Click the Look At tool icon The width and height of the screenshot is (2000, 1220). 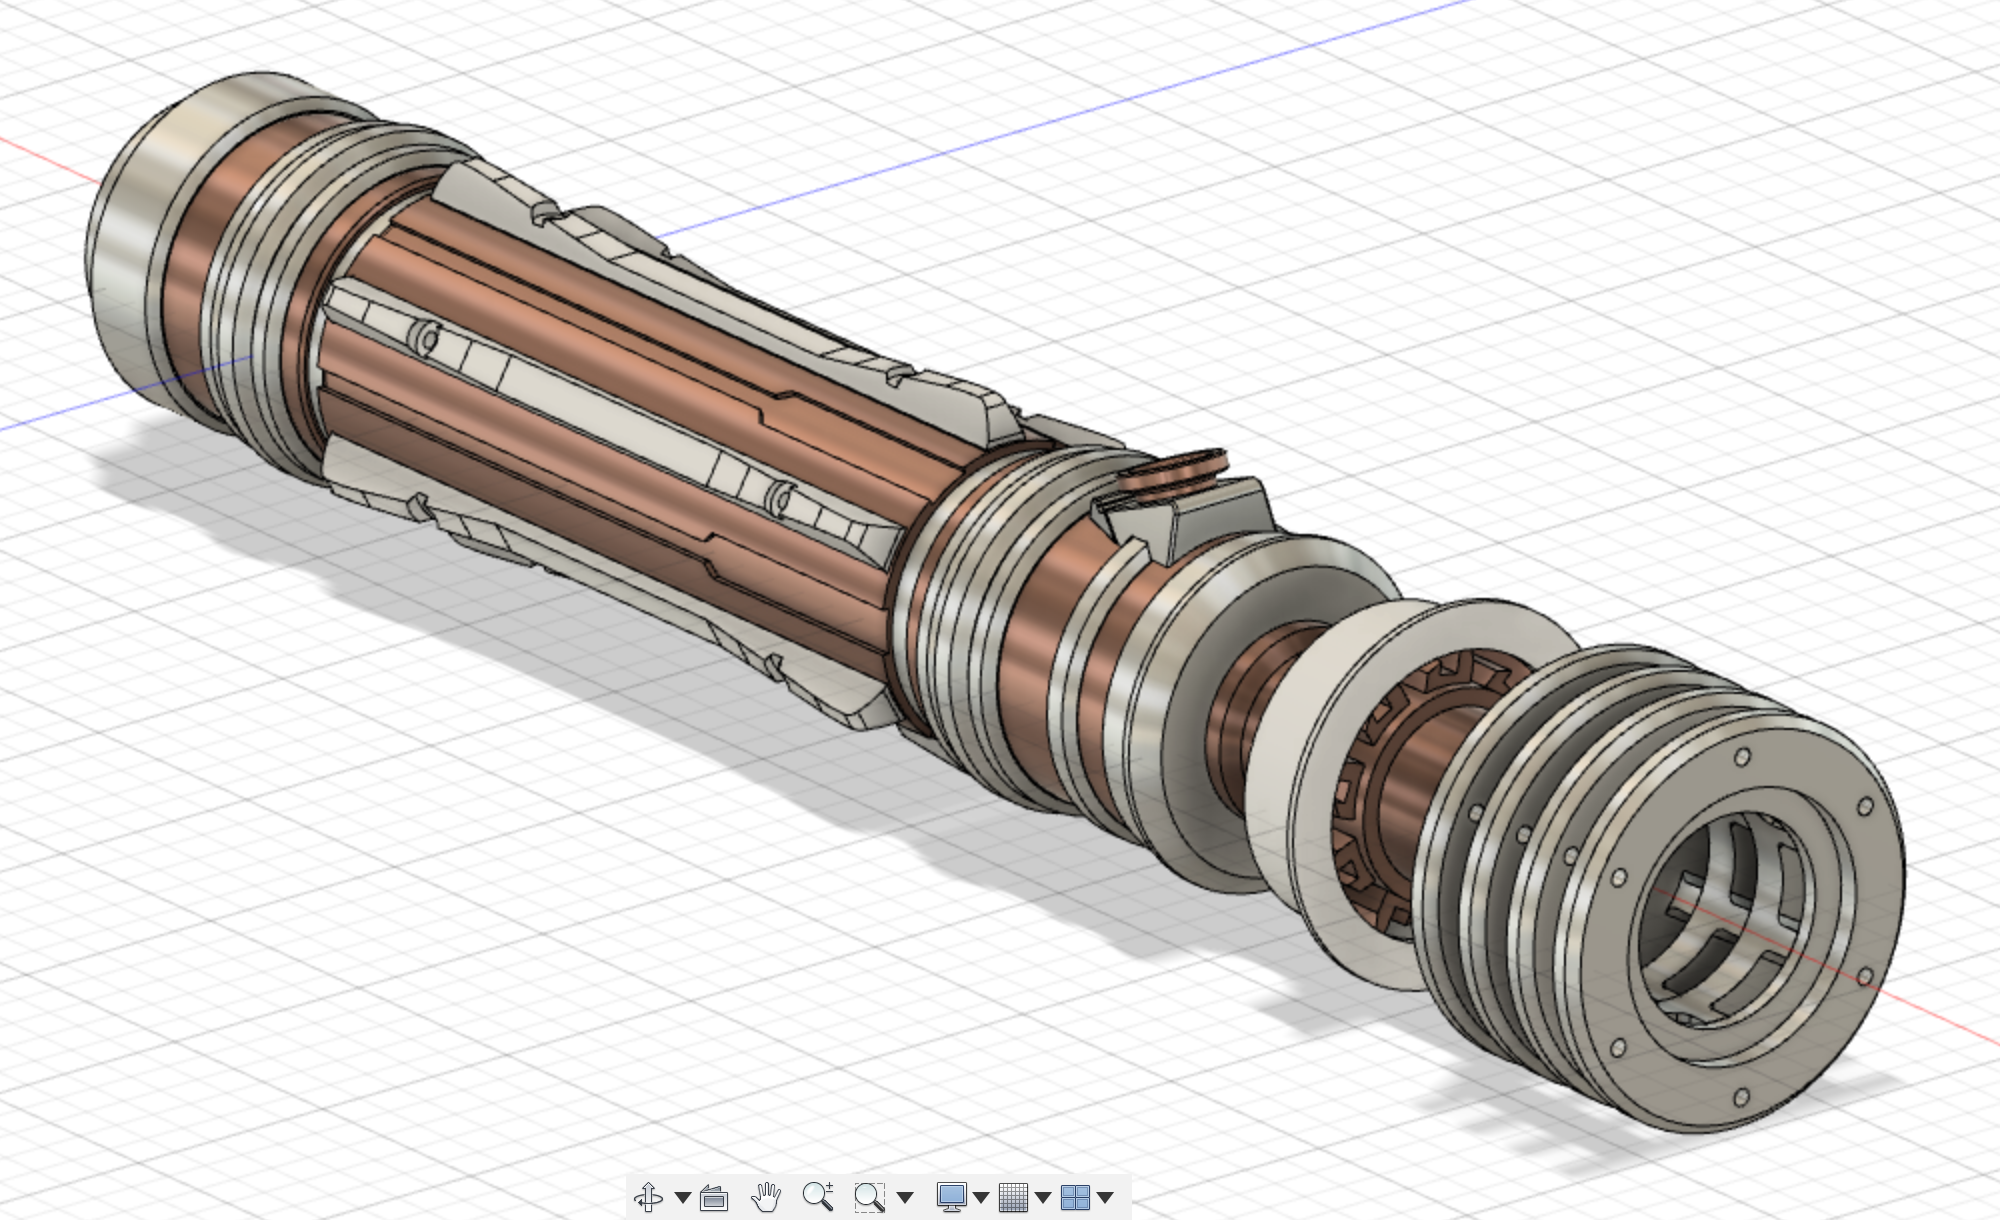(x=714, y=1197)
